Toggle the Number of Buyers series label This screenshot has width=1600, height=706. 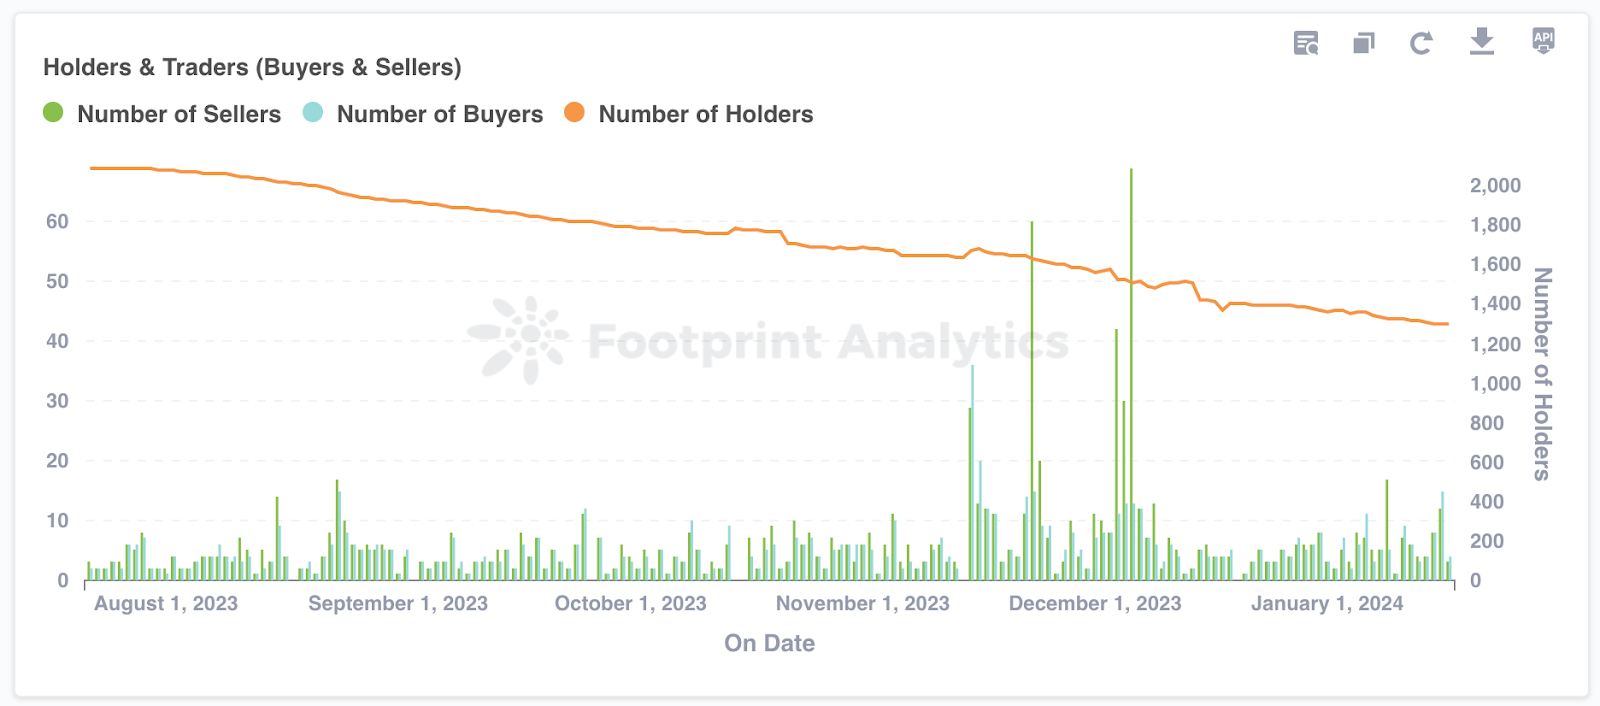coord(440,114)
